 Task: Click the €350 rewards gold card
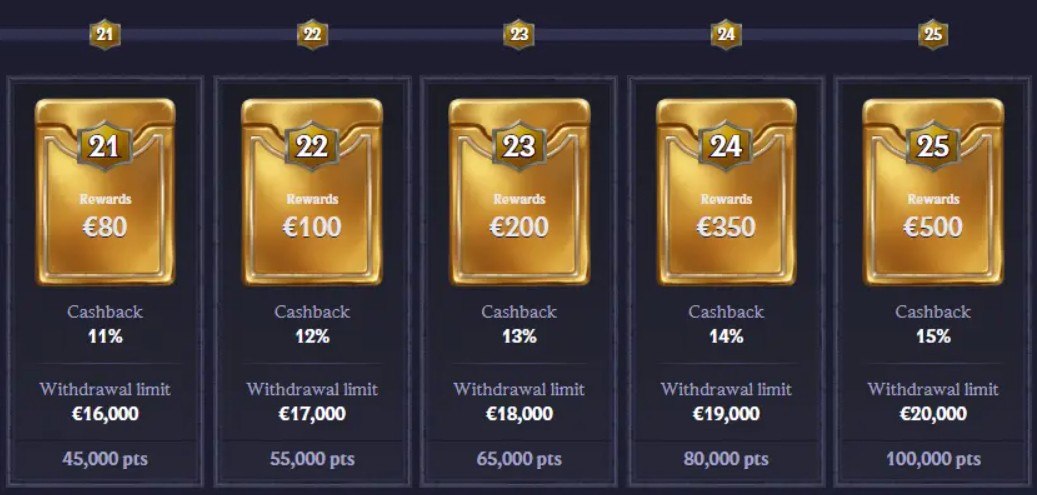(726, 192)
